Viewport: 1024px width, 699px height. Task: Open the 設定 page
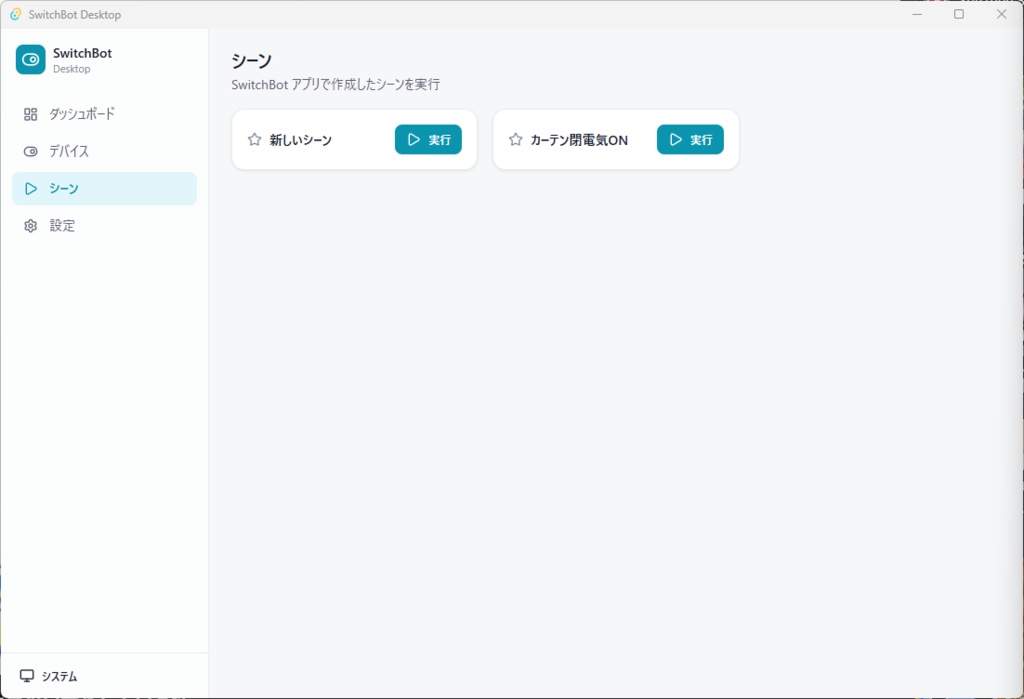[x=104, y=226]
